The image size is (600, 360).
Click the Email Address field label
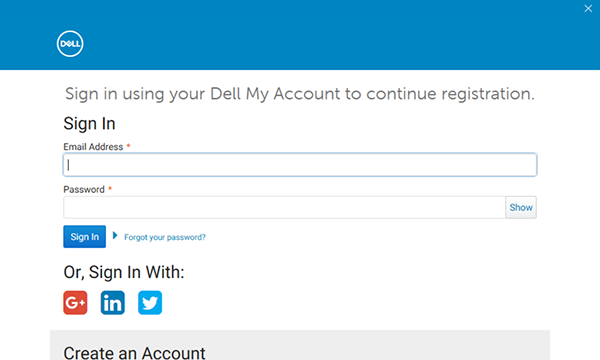(x=93, y=147)
